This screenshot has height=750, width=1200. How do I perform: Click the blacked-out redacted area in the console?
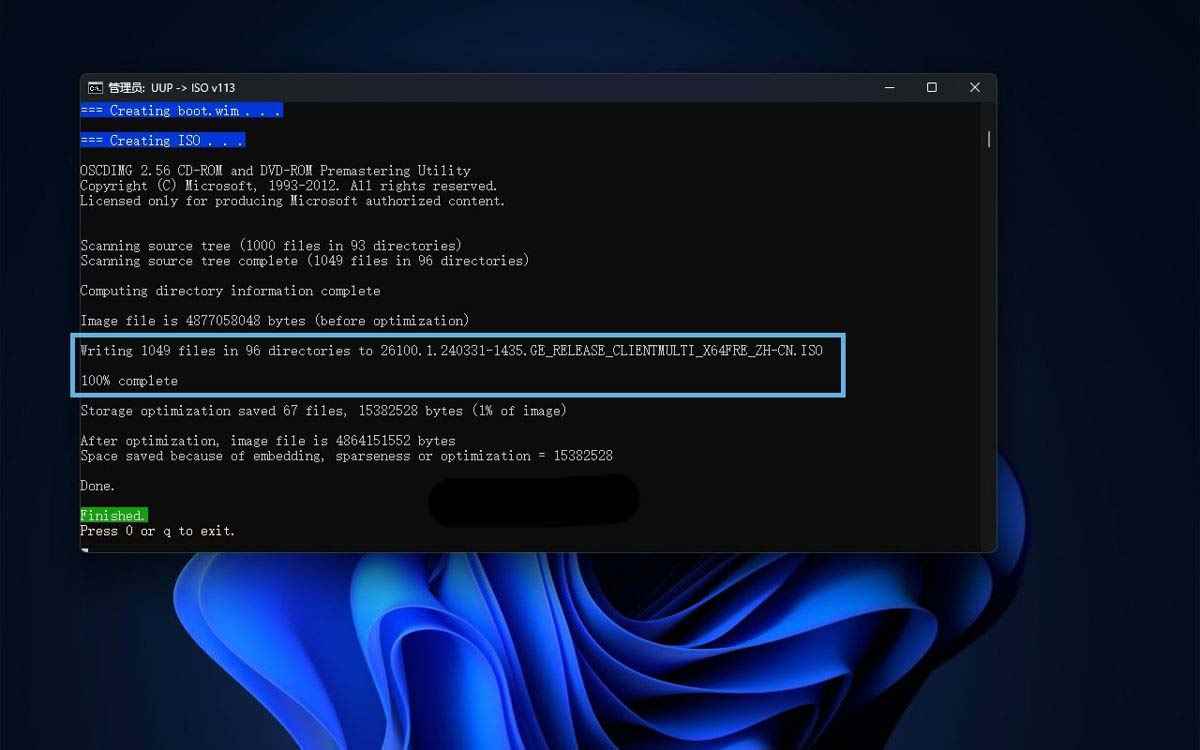(x=533, y=499)
